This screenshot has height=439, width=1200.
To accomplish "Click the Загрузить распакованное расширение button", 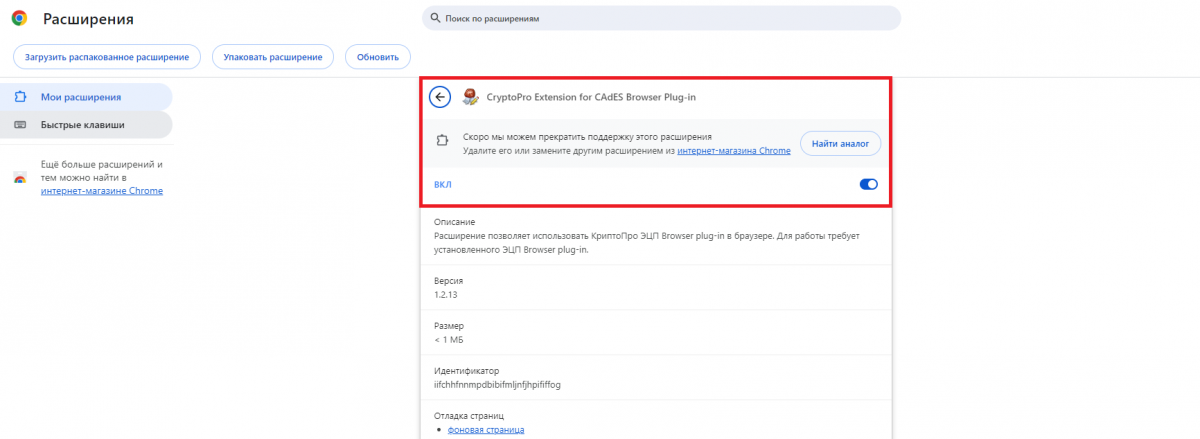I will click(107, 57).
